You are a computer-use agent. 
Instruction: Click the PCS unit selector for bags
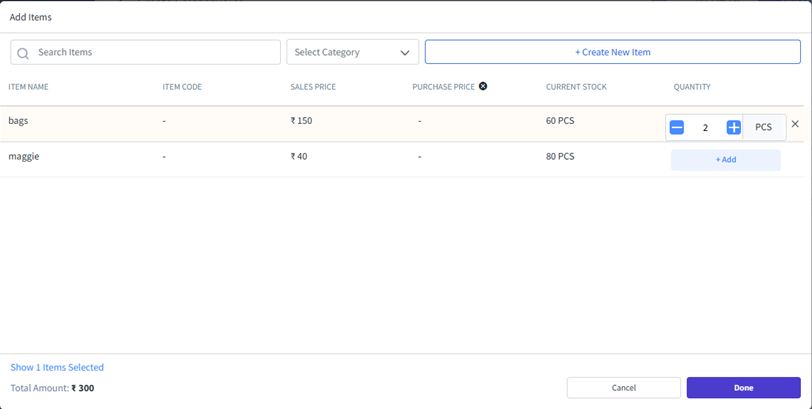pyautogui.click(x=764, y=128)
